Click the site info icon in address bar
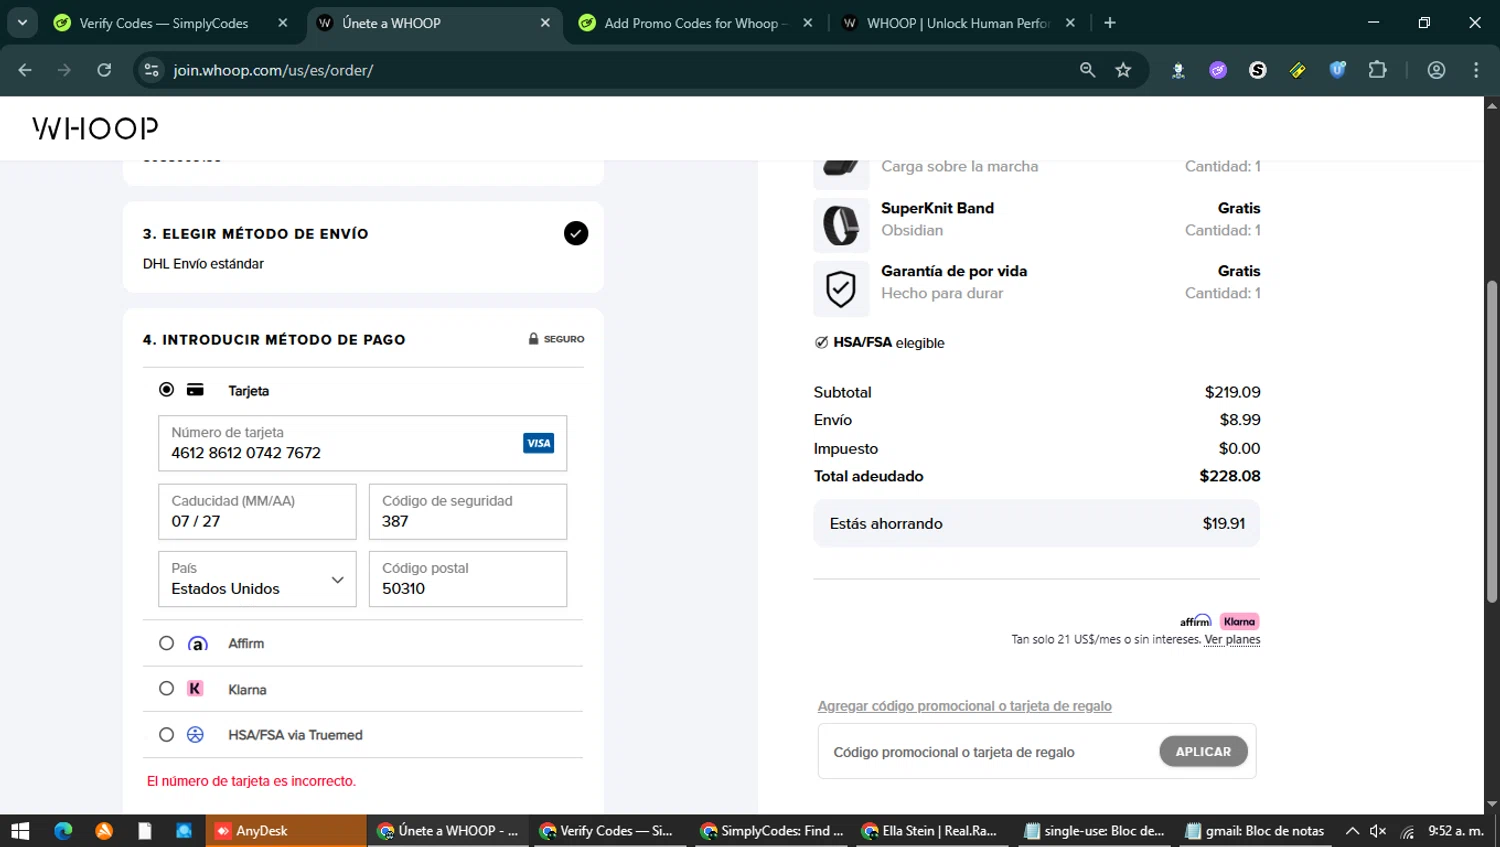 pyautogui.click(x=152, y=70)
